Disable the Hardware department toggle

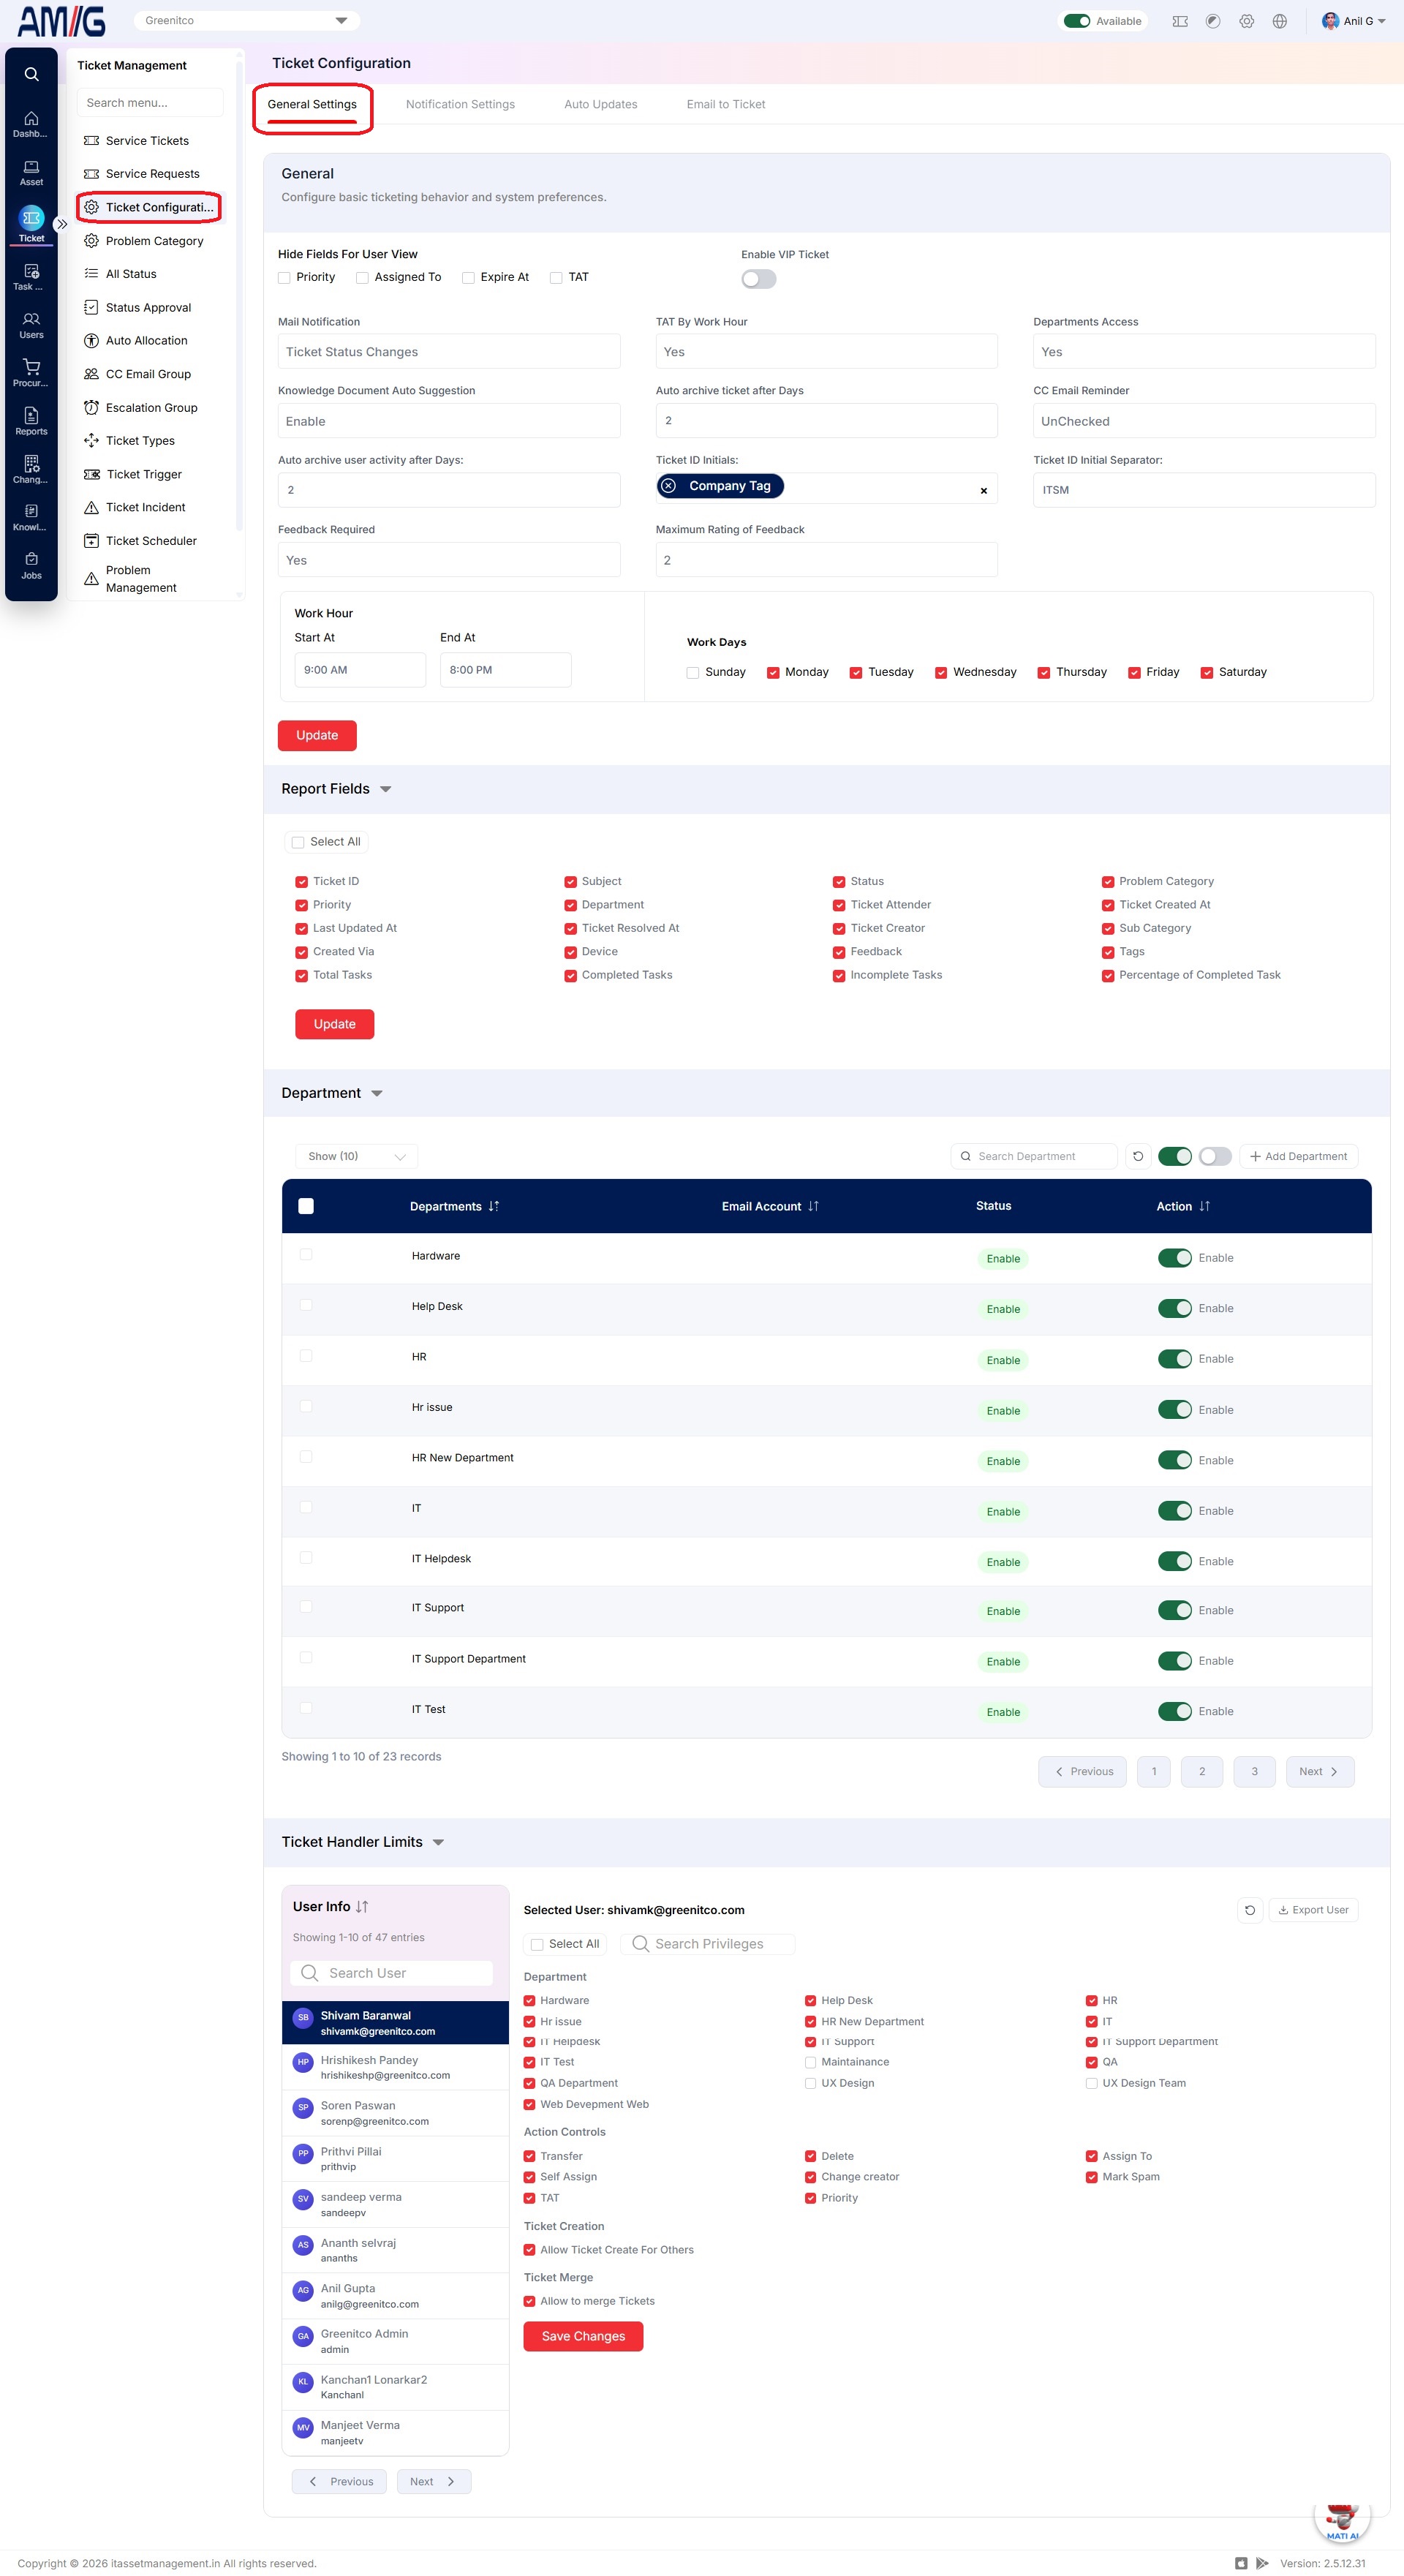click(x=1174, y=1258)
